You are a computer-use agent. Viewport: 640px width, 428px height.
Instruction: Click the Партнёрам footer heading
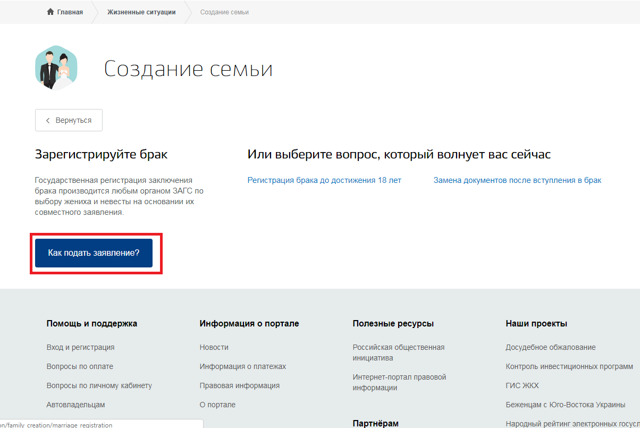376,424
